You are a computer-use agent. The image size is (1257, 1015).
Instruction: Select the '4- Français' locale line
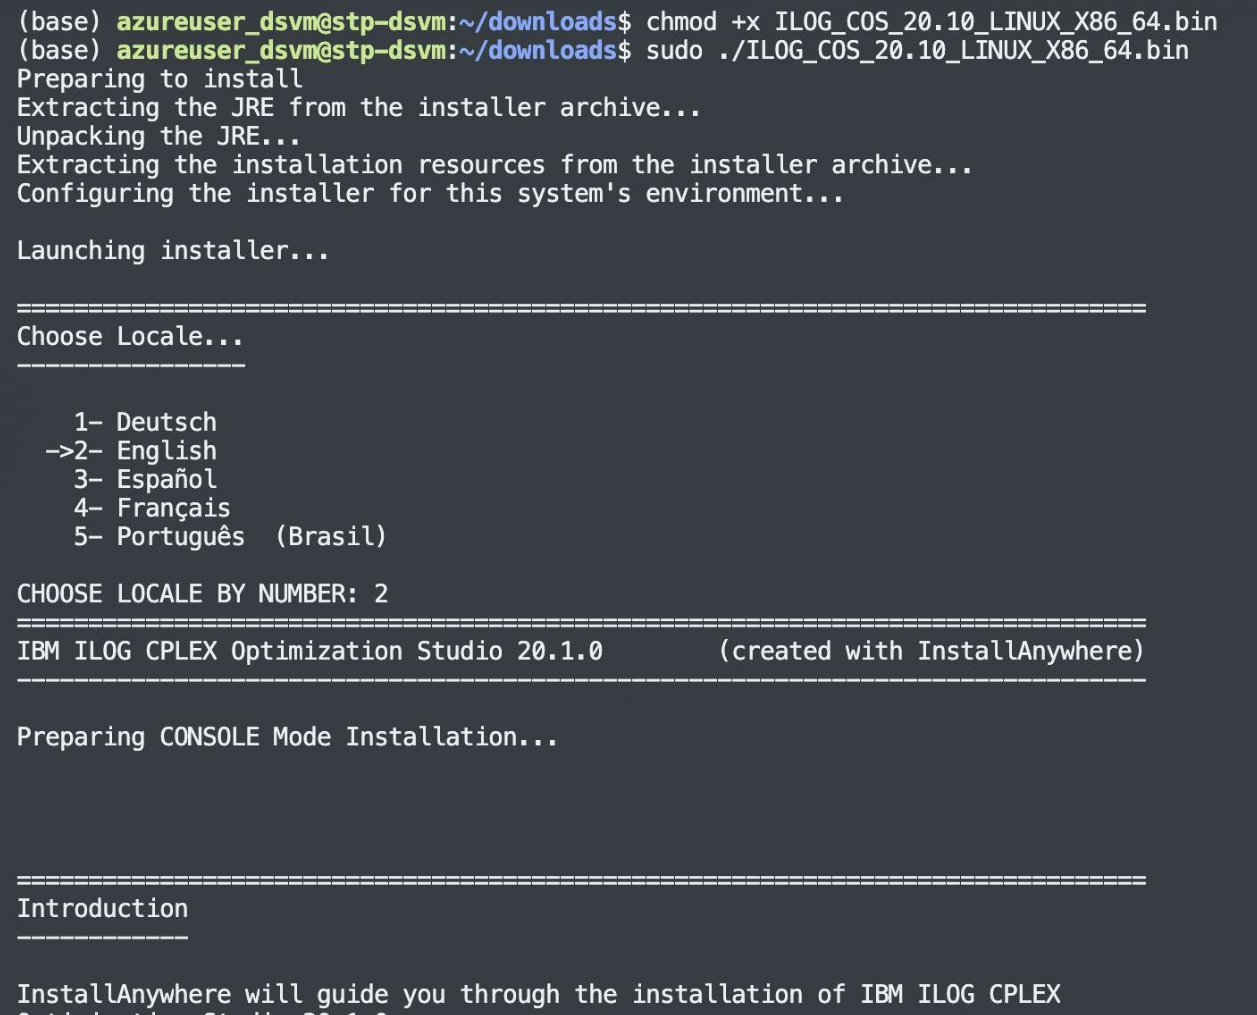coord(152,508)
